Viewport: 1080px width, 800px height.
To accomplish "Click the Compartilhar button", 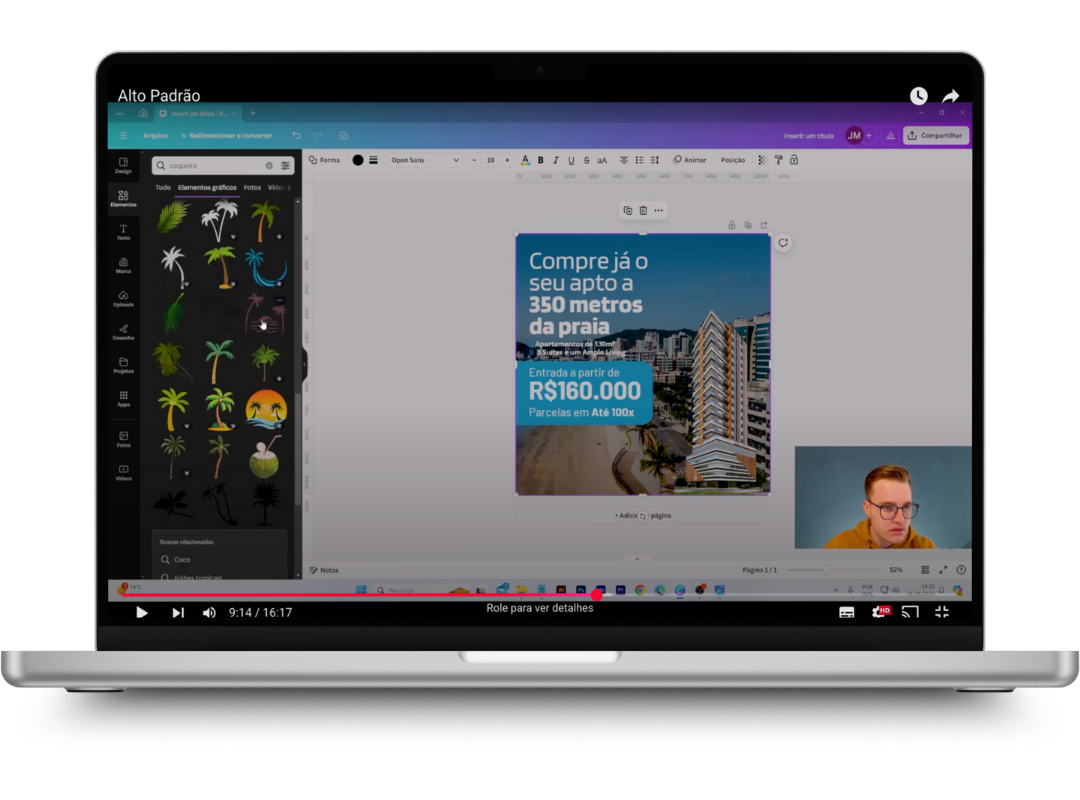I will (x=936, y=135).
